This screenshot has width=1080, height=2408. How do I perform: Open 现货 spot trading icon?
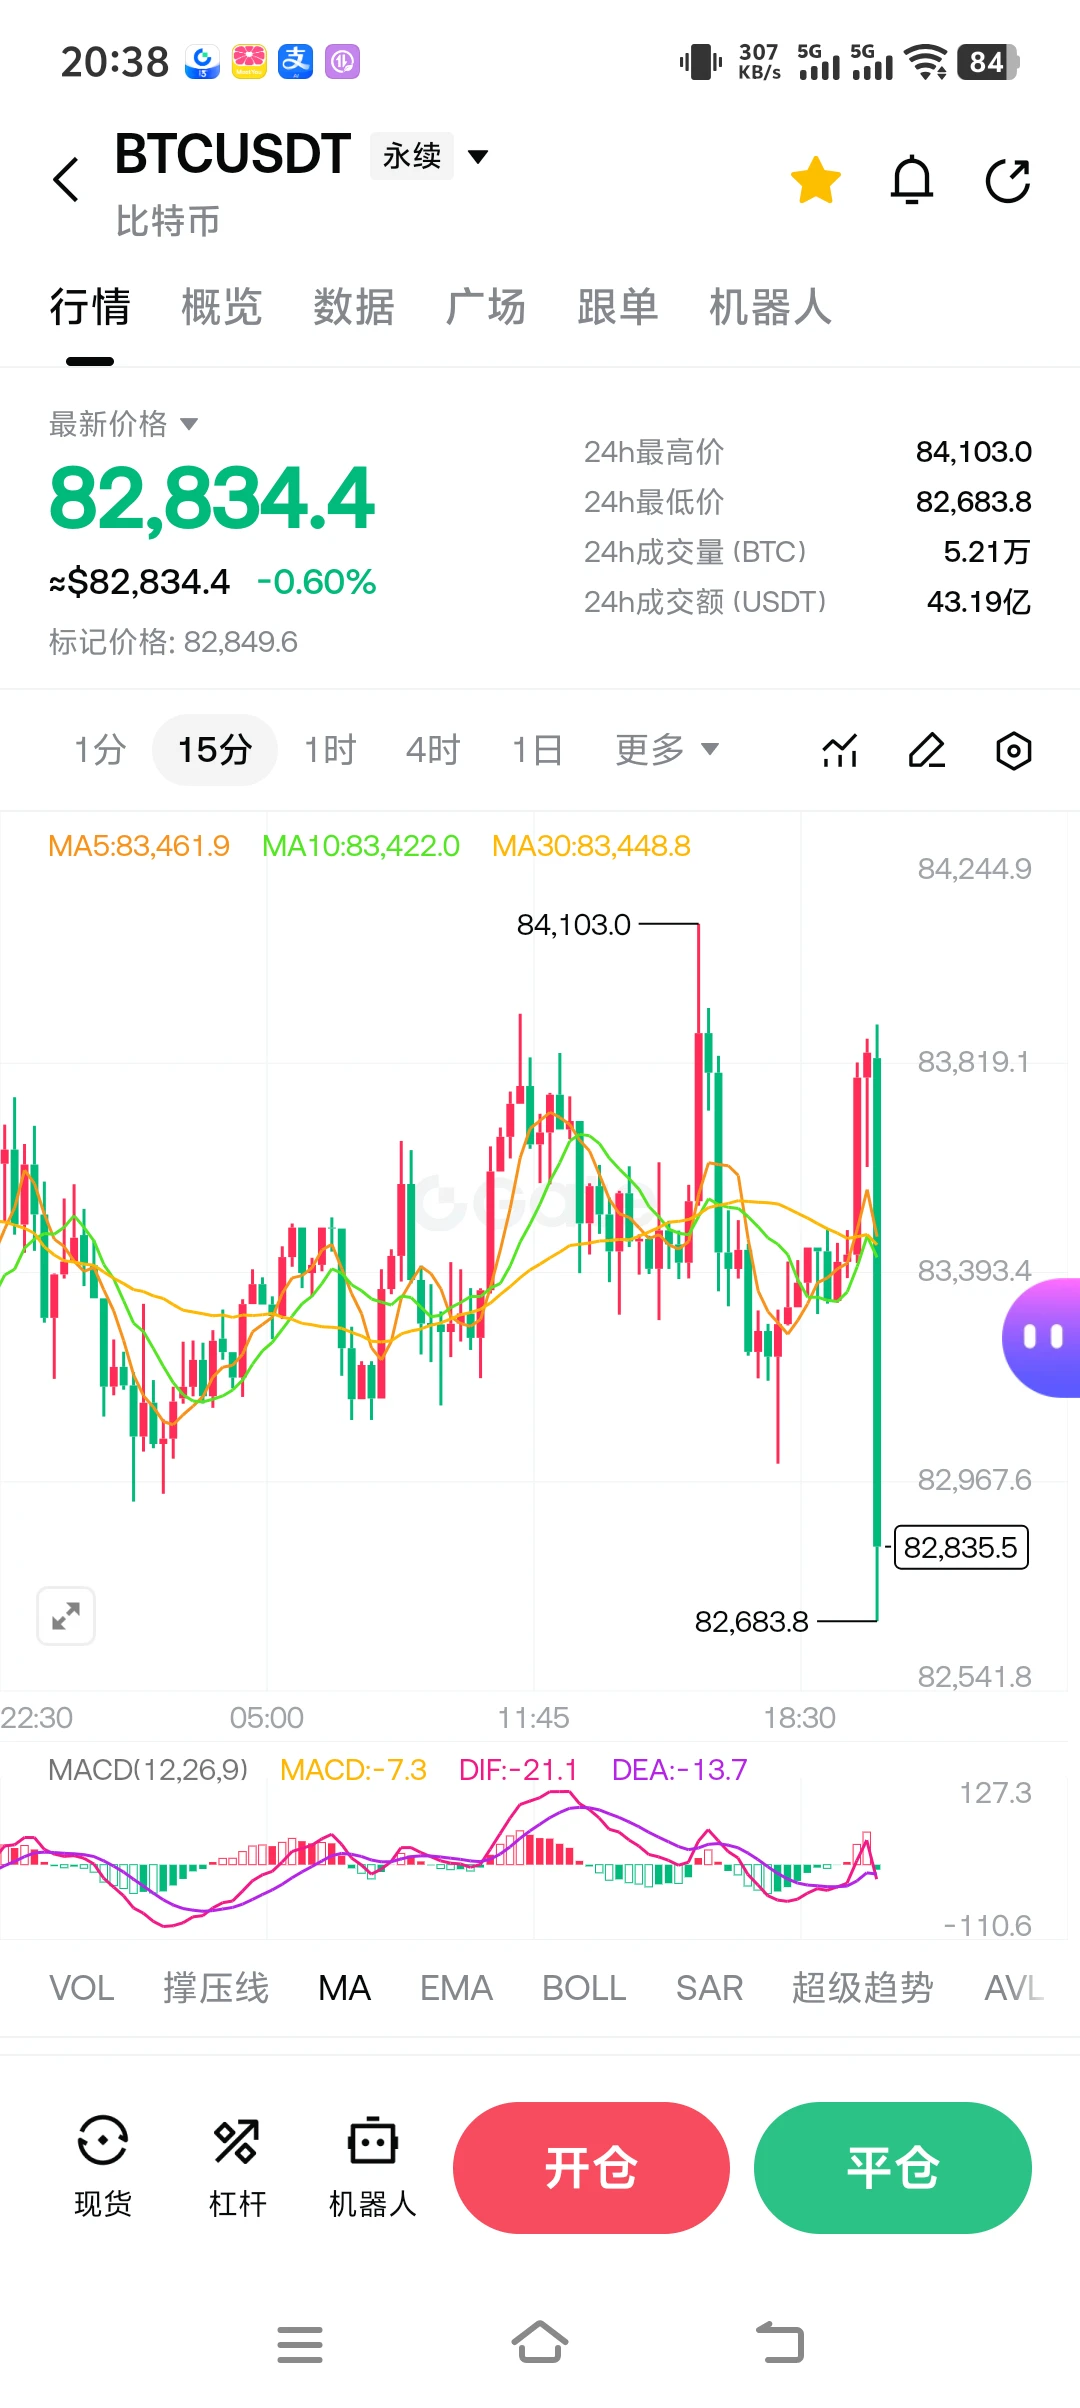click(x=103, y=2167)
